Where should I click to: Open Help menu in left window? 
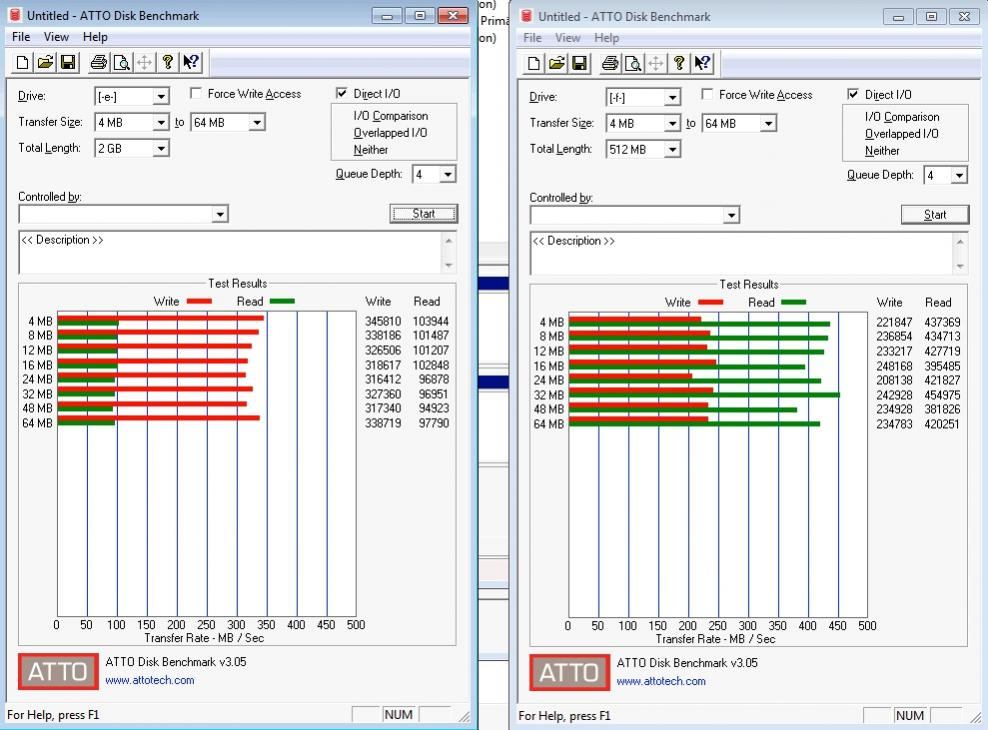[x=95, y=37]
